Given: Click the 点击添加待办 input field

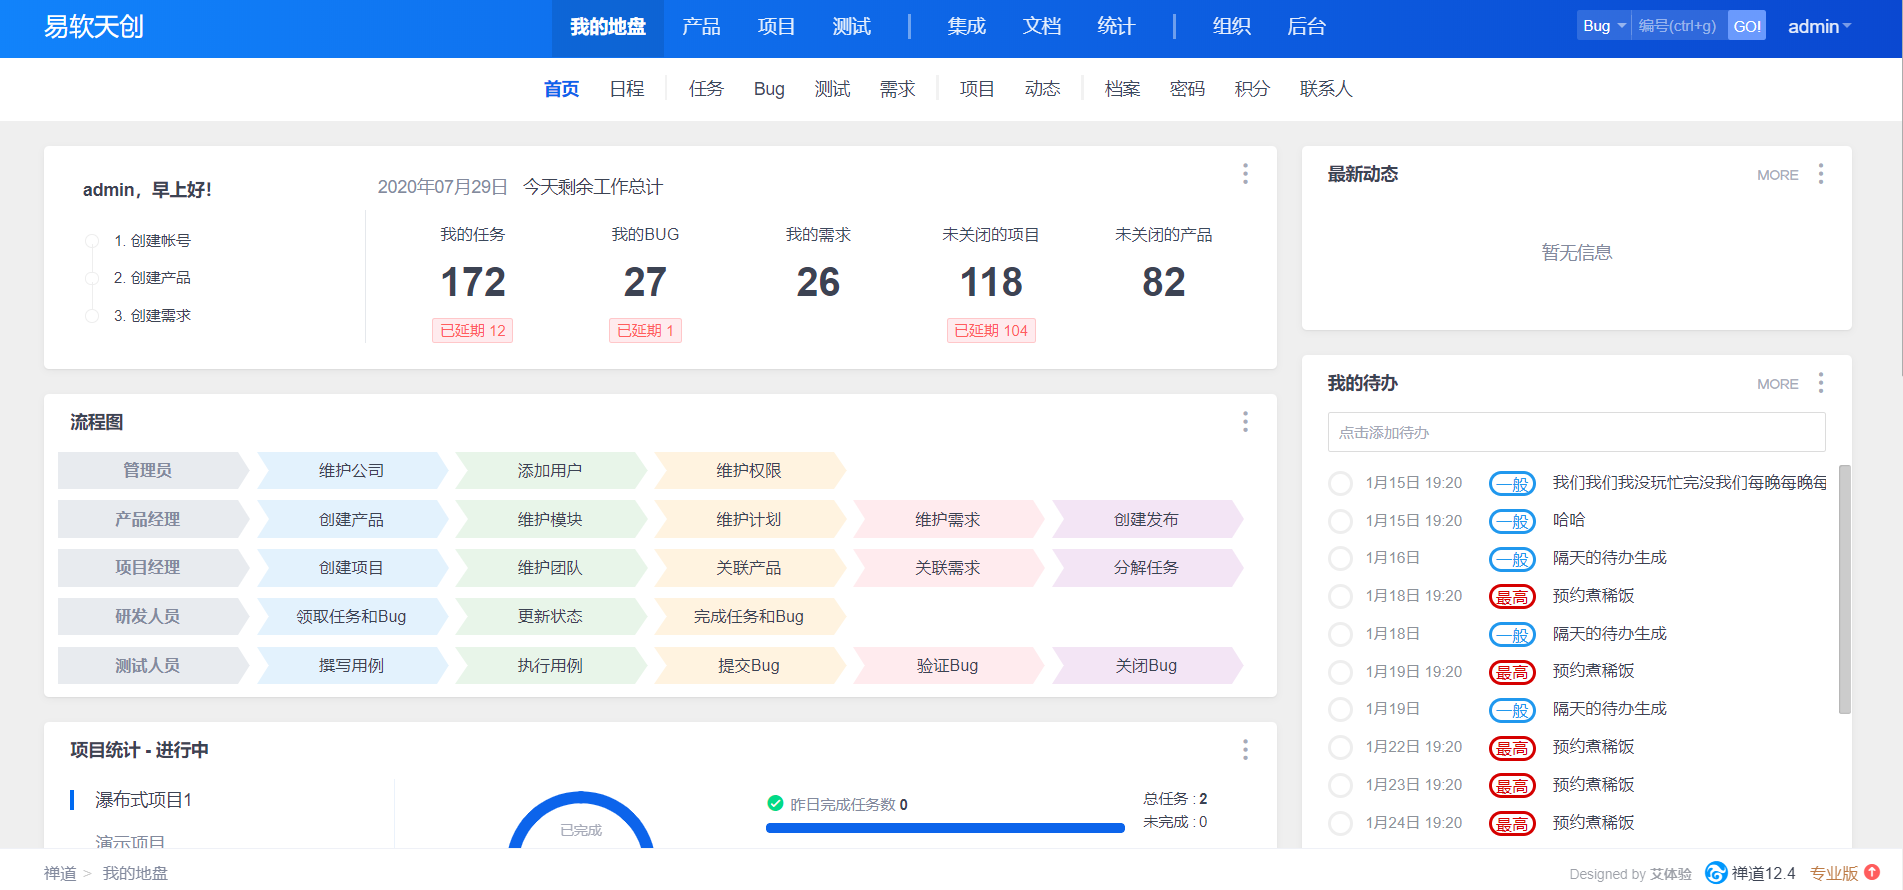Looking at the screenshot, I should 1576,432.
